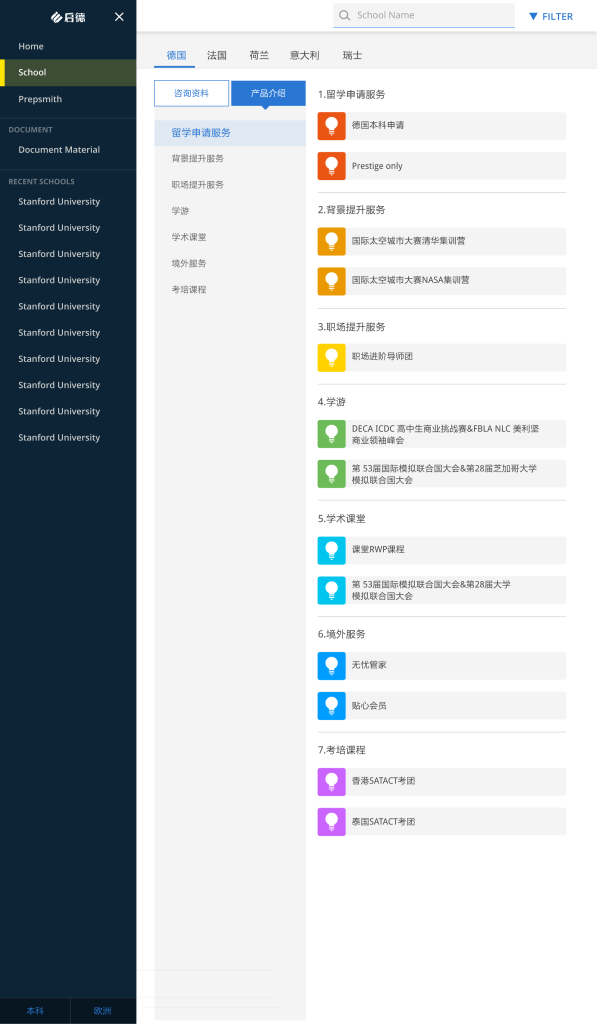Select the 咨询资料 tab button
This screenshot has height=1024, width=597.
[191, 93]
